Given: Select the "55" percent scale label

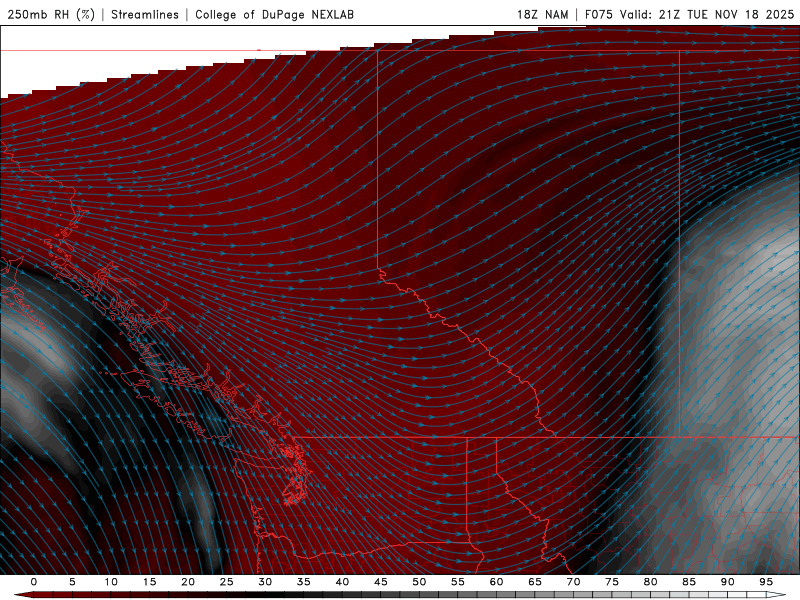Looking at the screenshot, I should (x=458, y=582).
